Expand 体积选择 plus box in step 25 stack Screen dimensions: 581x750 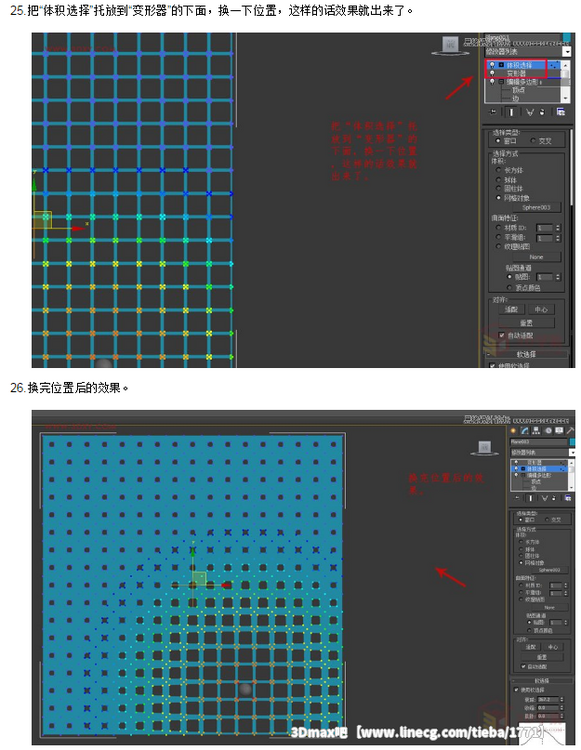[x=501, y=65]
